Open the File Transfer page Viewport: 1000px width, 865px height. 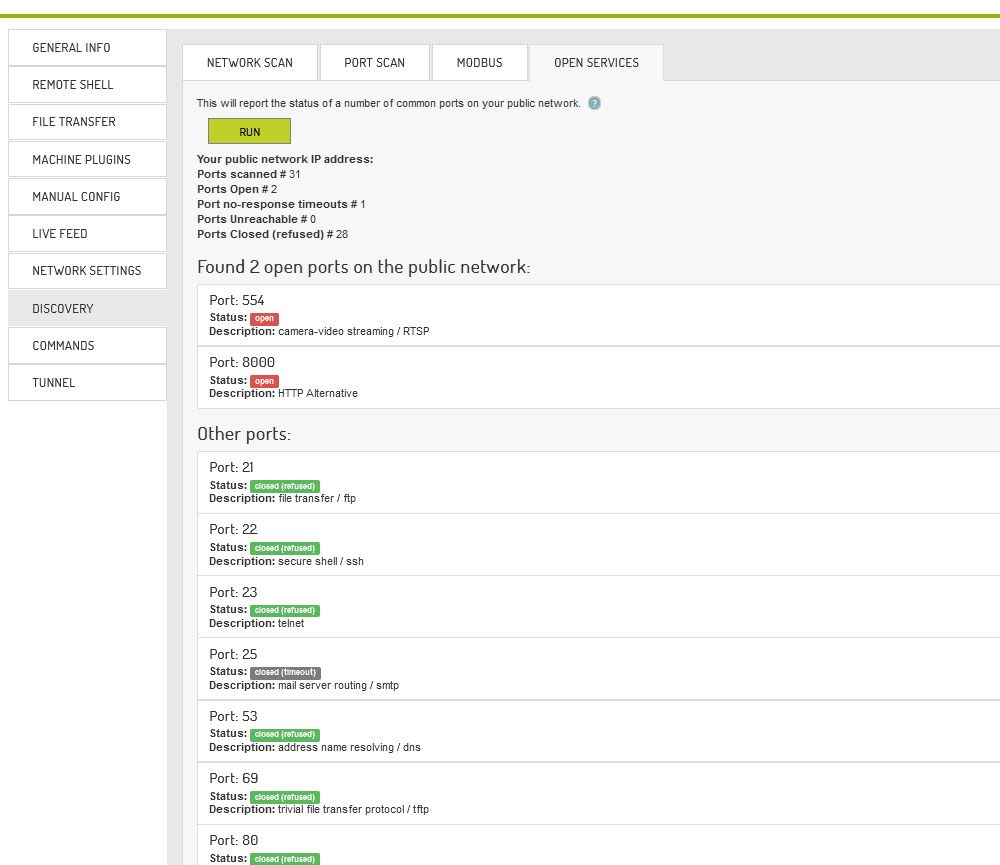pos(87,122)
